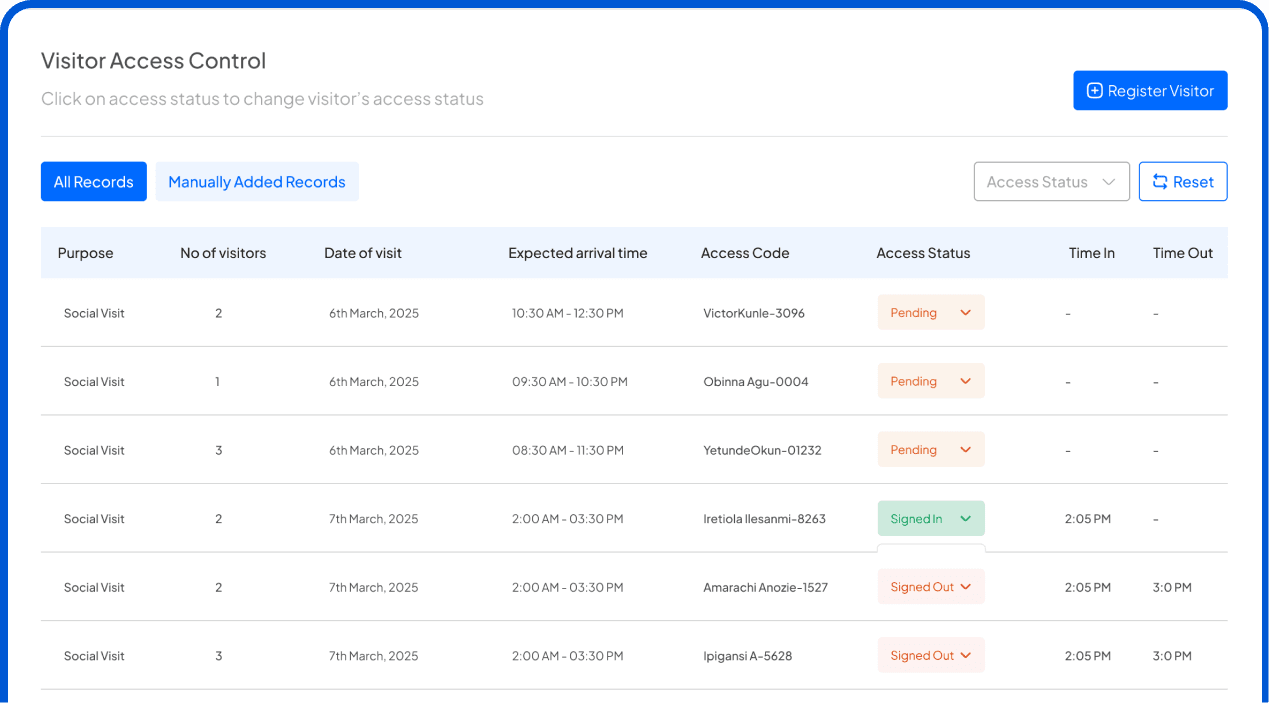Select the Obinna Agu-0004 access code
1269x703 pixels.
(755, 382)
